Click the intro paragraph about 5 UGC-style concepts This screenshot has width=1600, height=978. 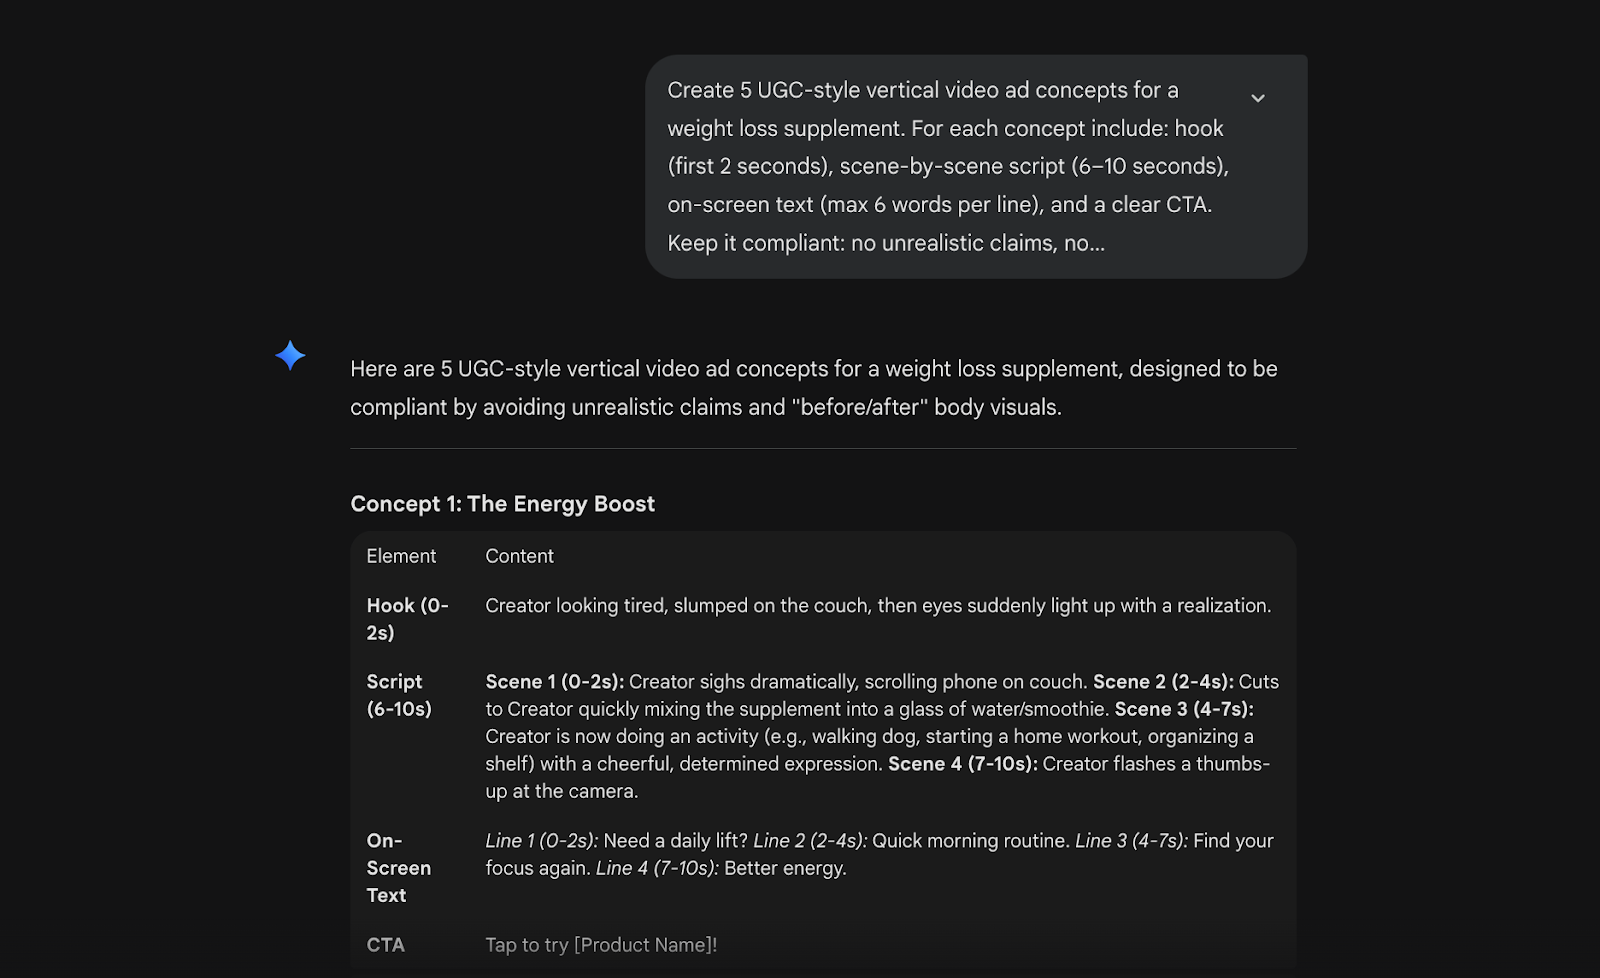click(813, 388)
